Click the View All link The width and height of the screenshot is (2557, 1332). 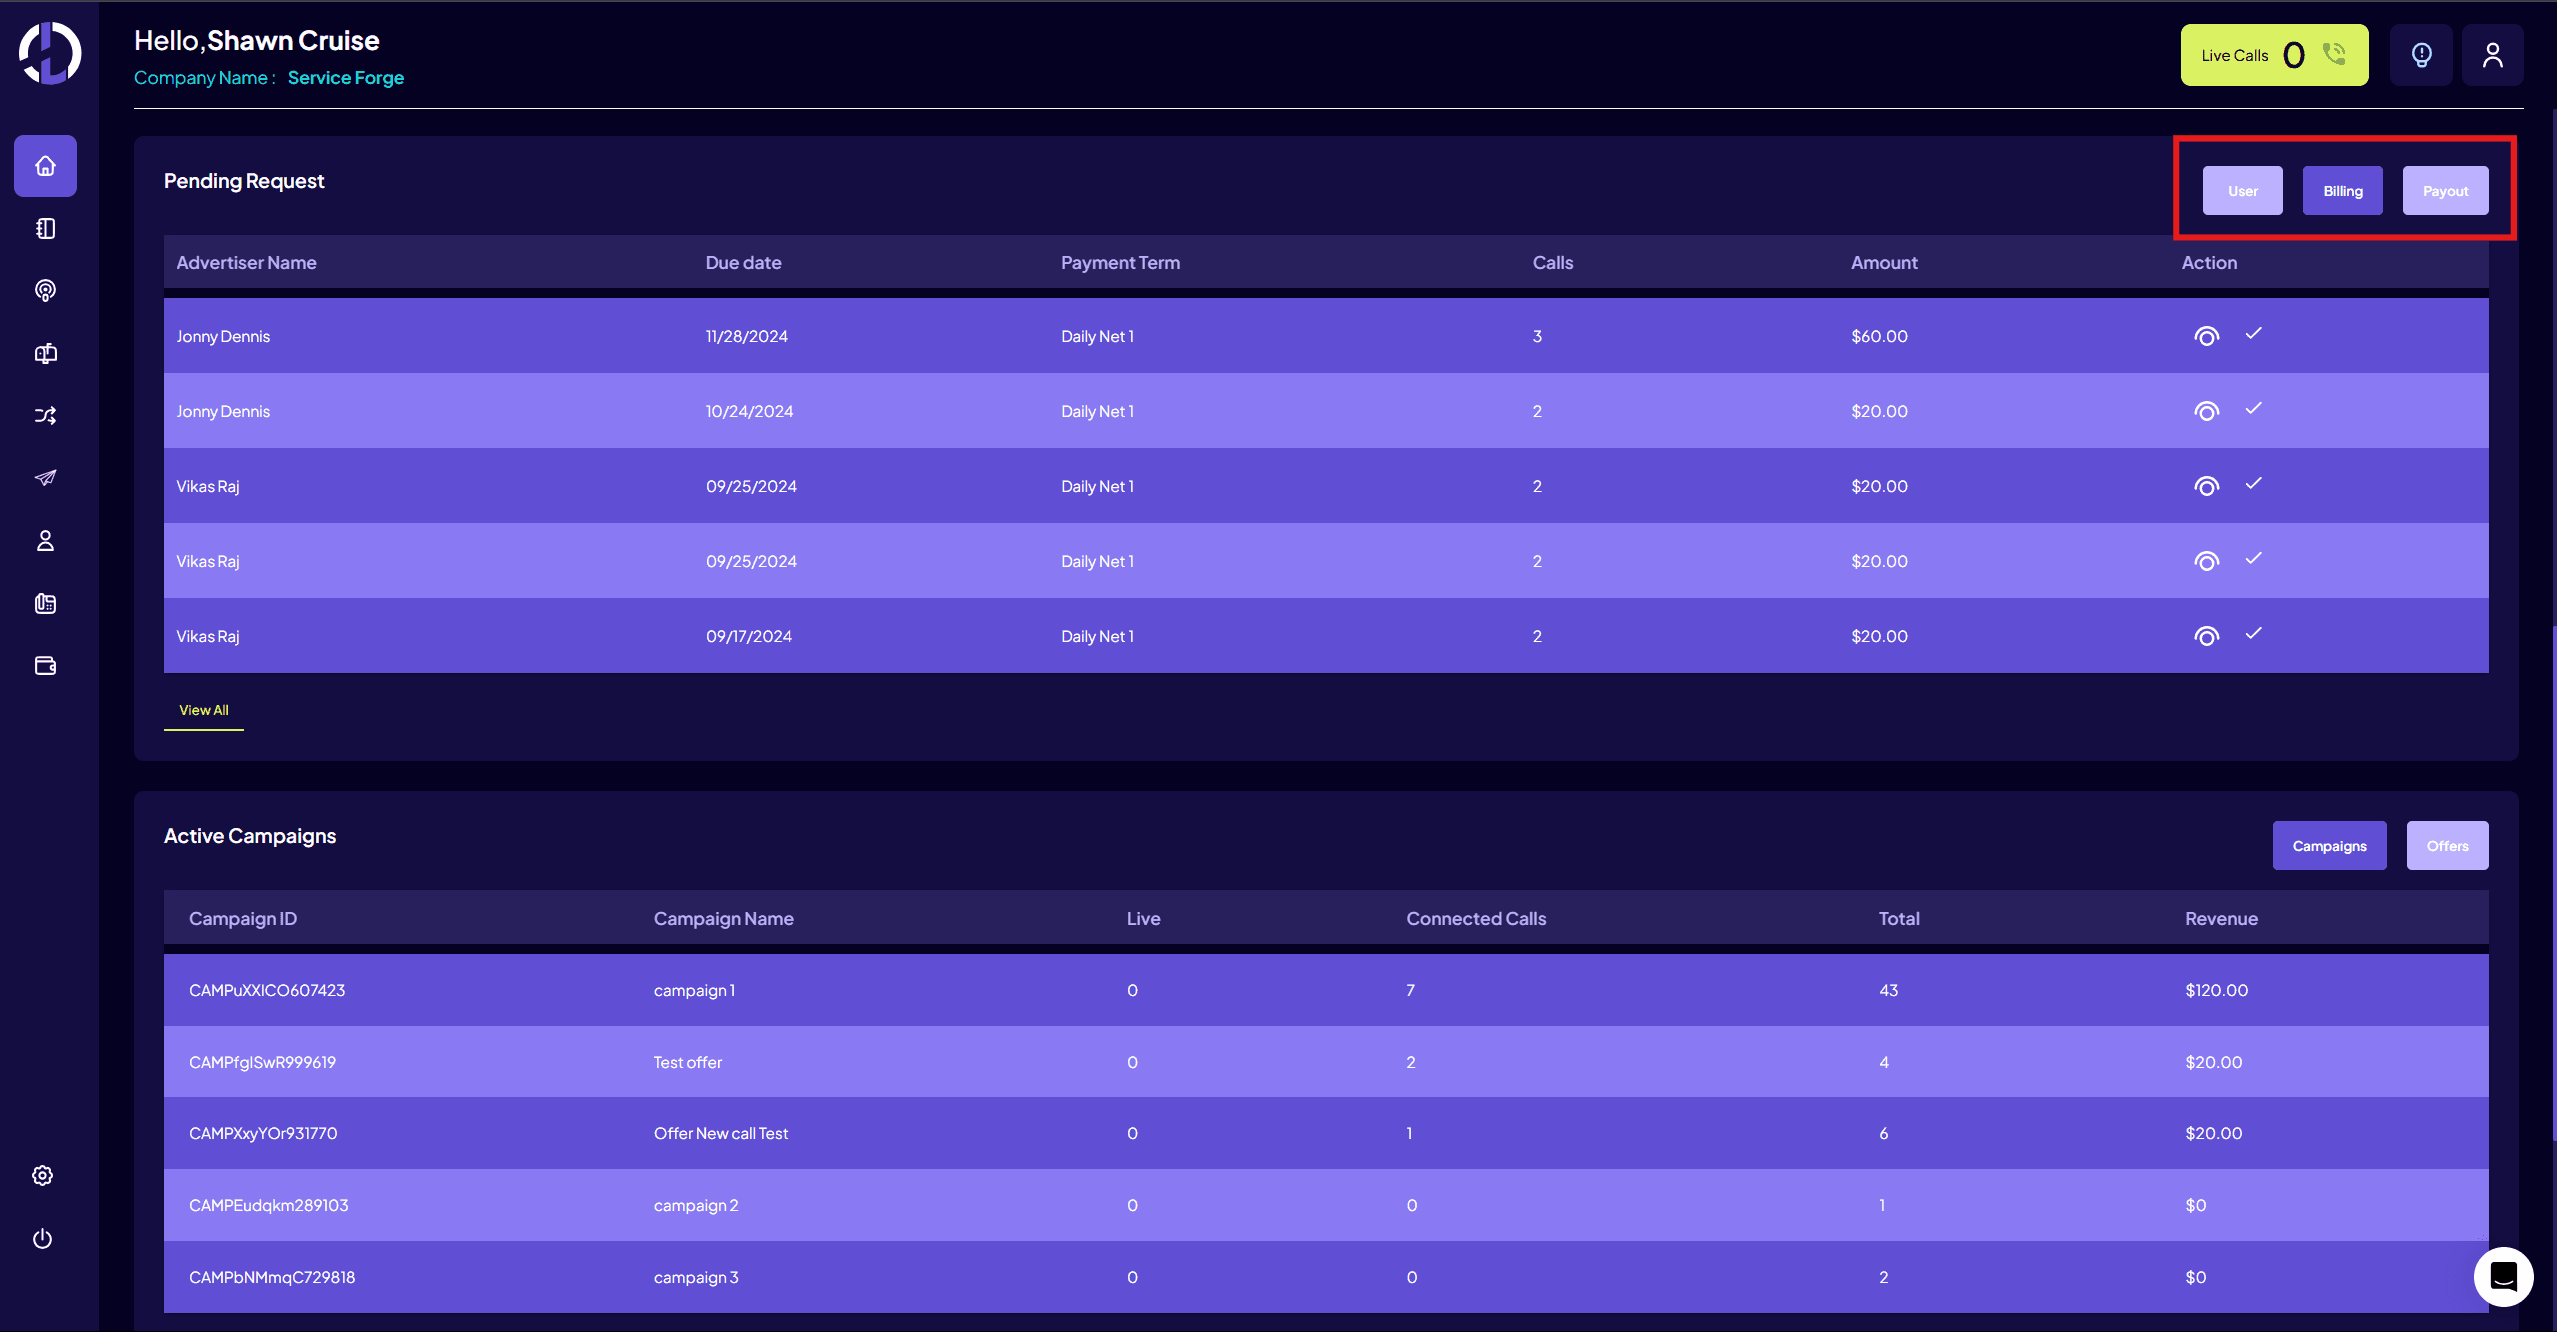204,710
